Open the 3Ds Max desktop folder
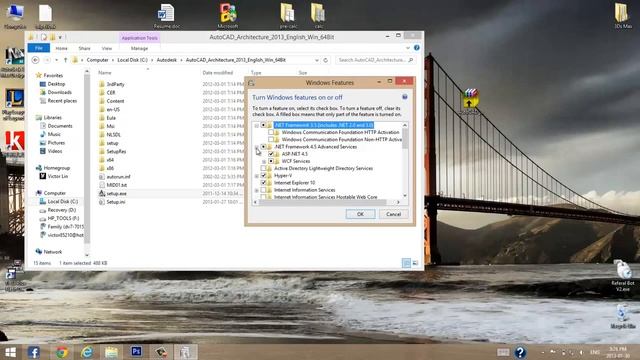Screen dimensions: 640x360 coord(622,13)
